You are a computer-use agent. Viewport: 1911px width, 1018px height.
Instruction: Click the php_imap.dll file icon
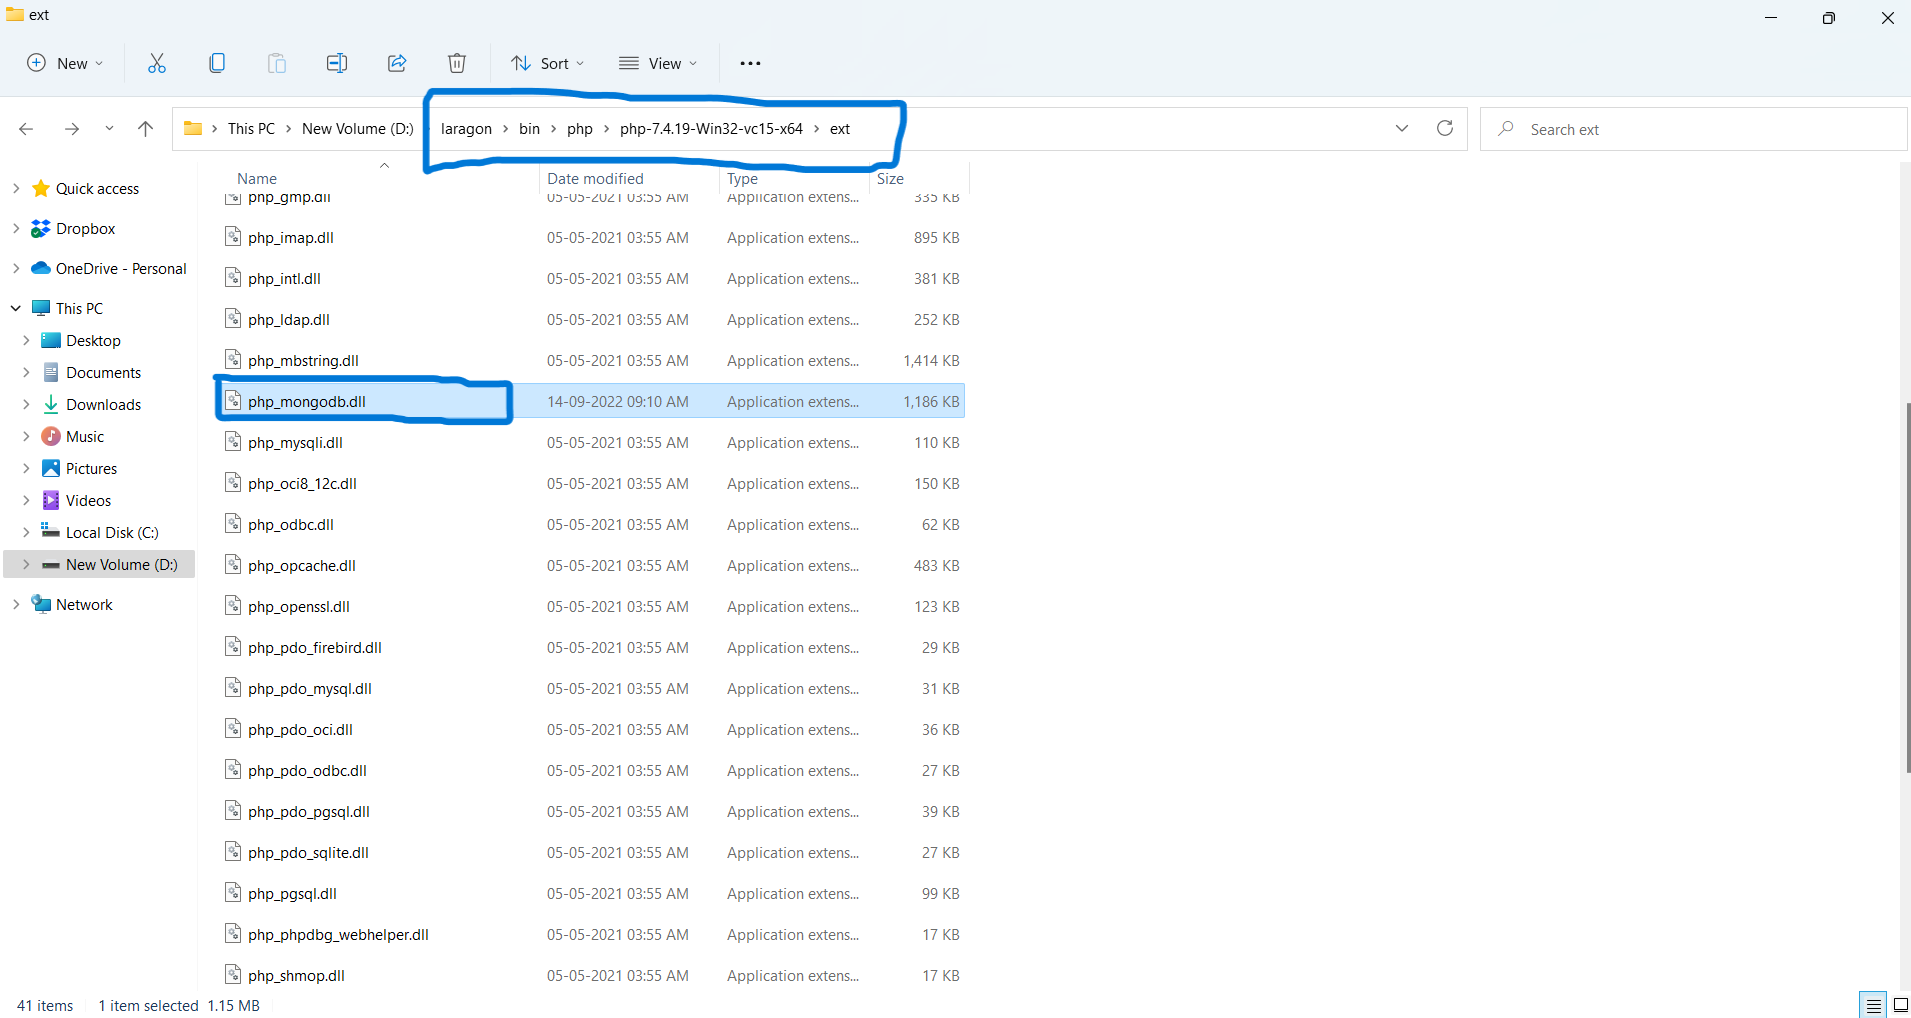[233, 237]
